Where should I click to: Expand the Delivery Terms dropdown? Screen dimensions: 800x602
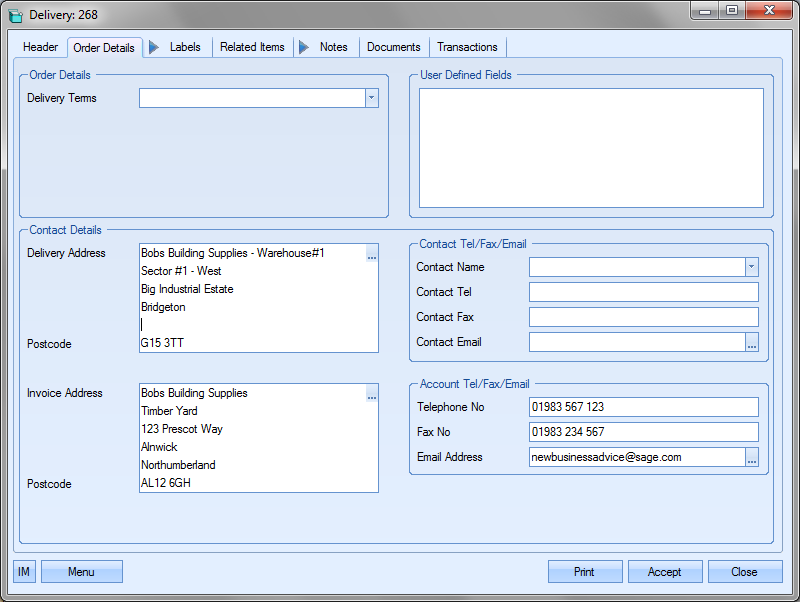(x=371, y=98)
